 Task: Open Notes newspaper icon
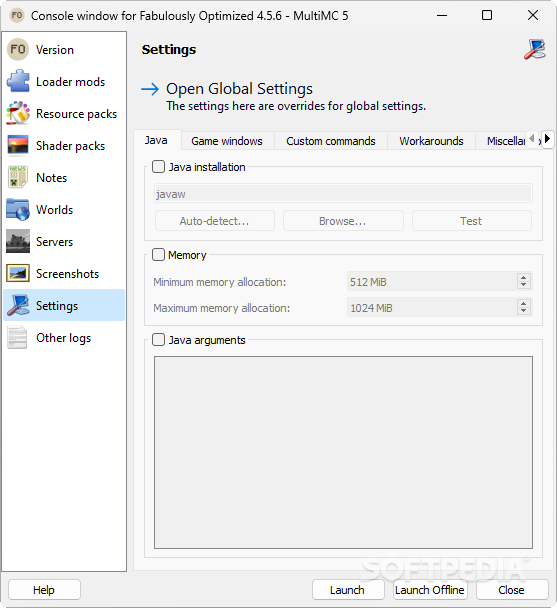(17, 178)
